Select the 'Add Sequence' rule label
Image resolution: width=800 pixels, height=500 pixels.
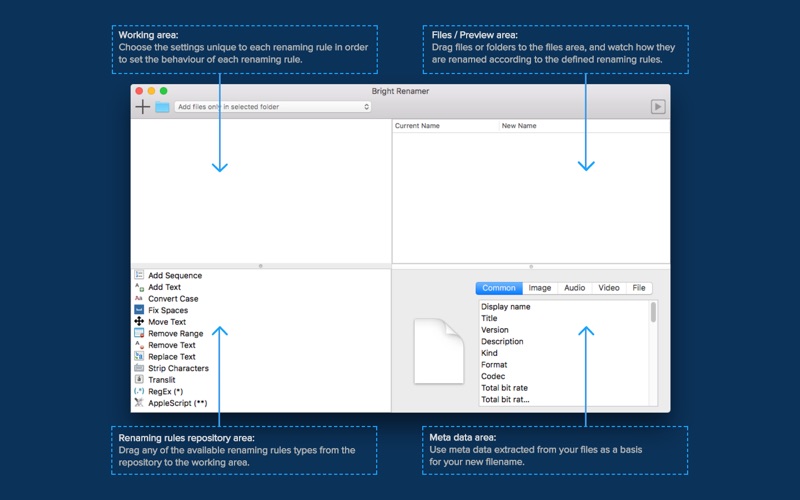pyautogui.click(x=175, y=276)
